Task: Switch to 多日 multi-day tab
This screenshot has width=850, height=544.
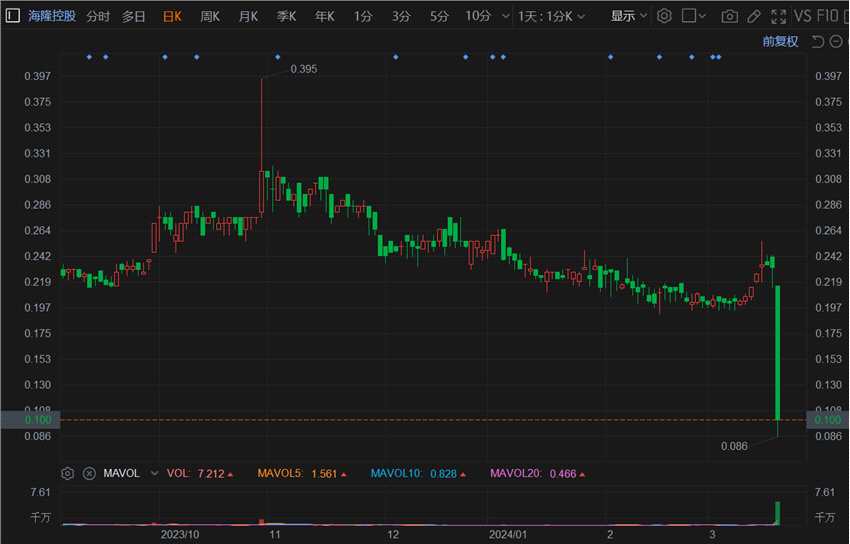Action: point(133,16)
